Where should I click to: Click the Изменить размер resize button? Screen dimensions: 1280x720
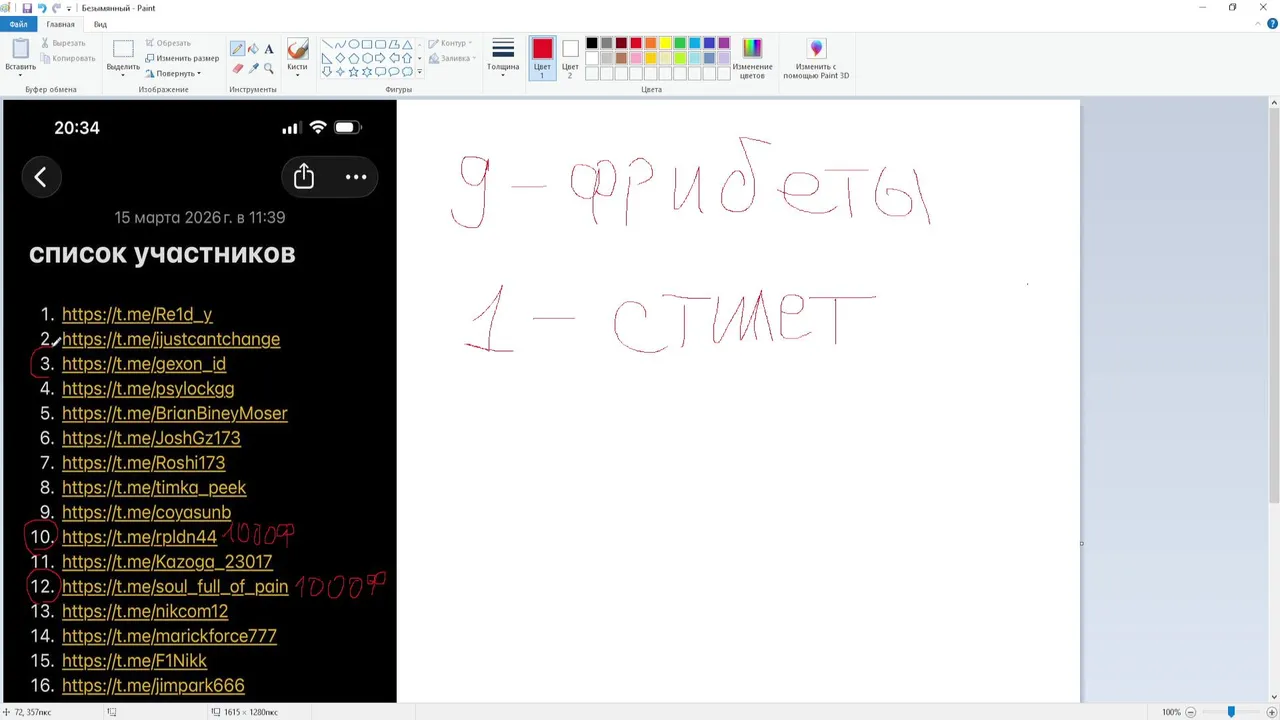pyautogui.click(x=182, y=58)
